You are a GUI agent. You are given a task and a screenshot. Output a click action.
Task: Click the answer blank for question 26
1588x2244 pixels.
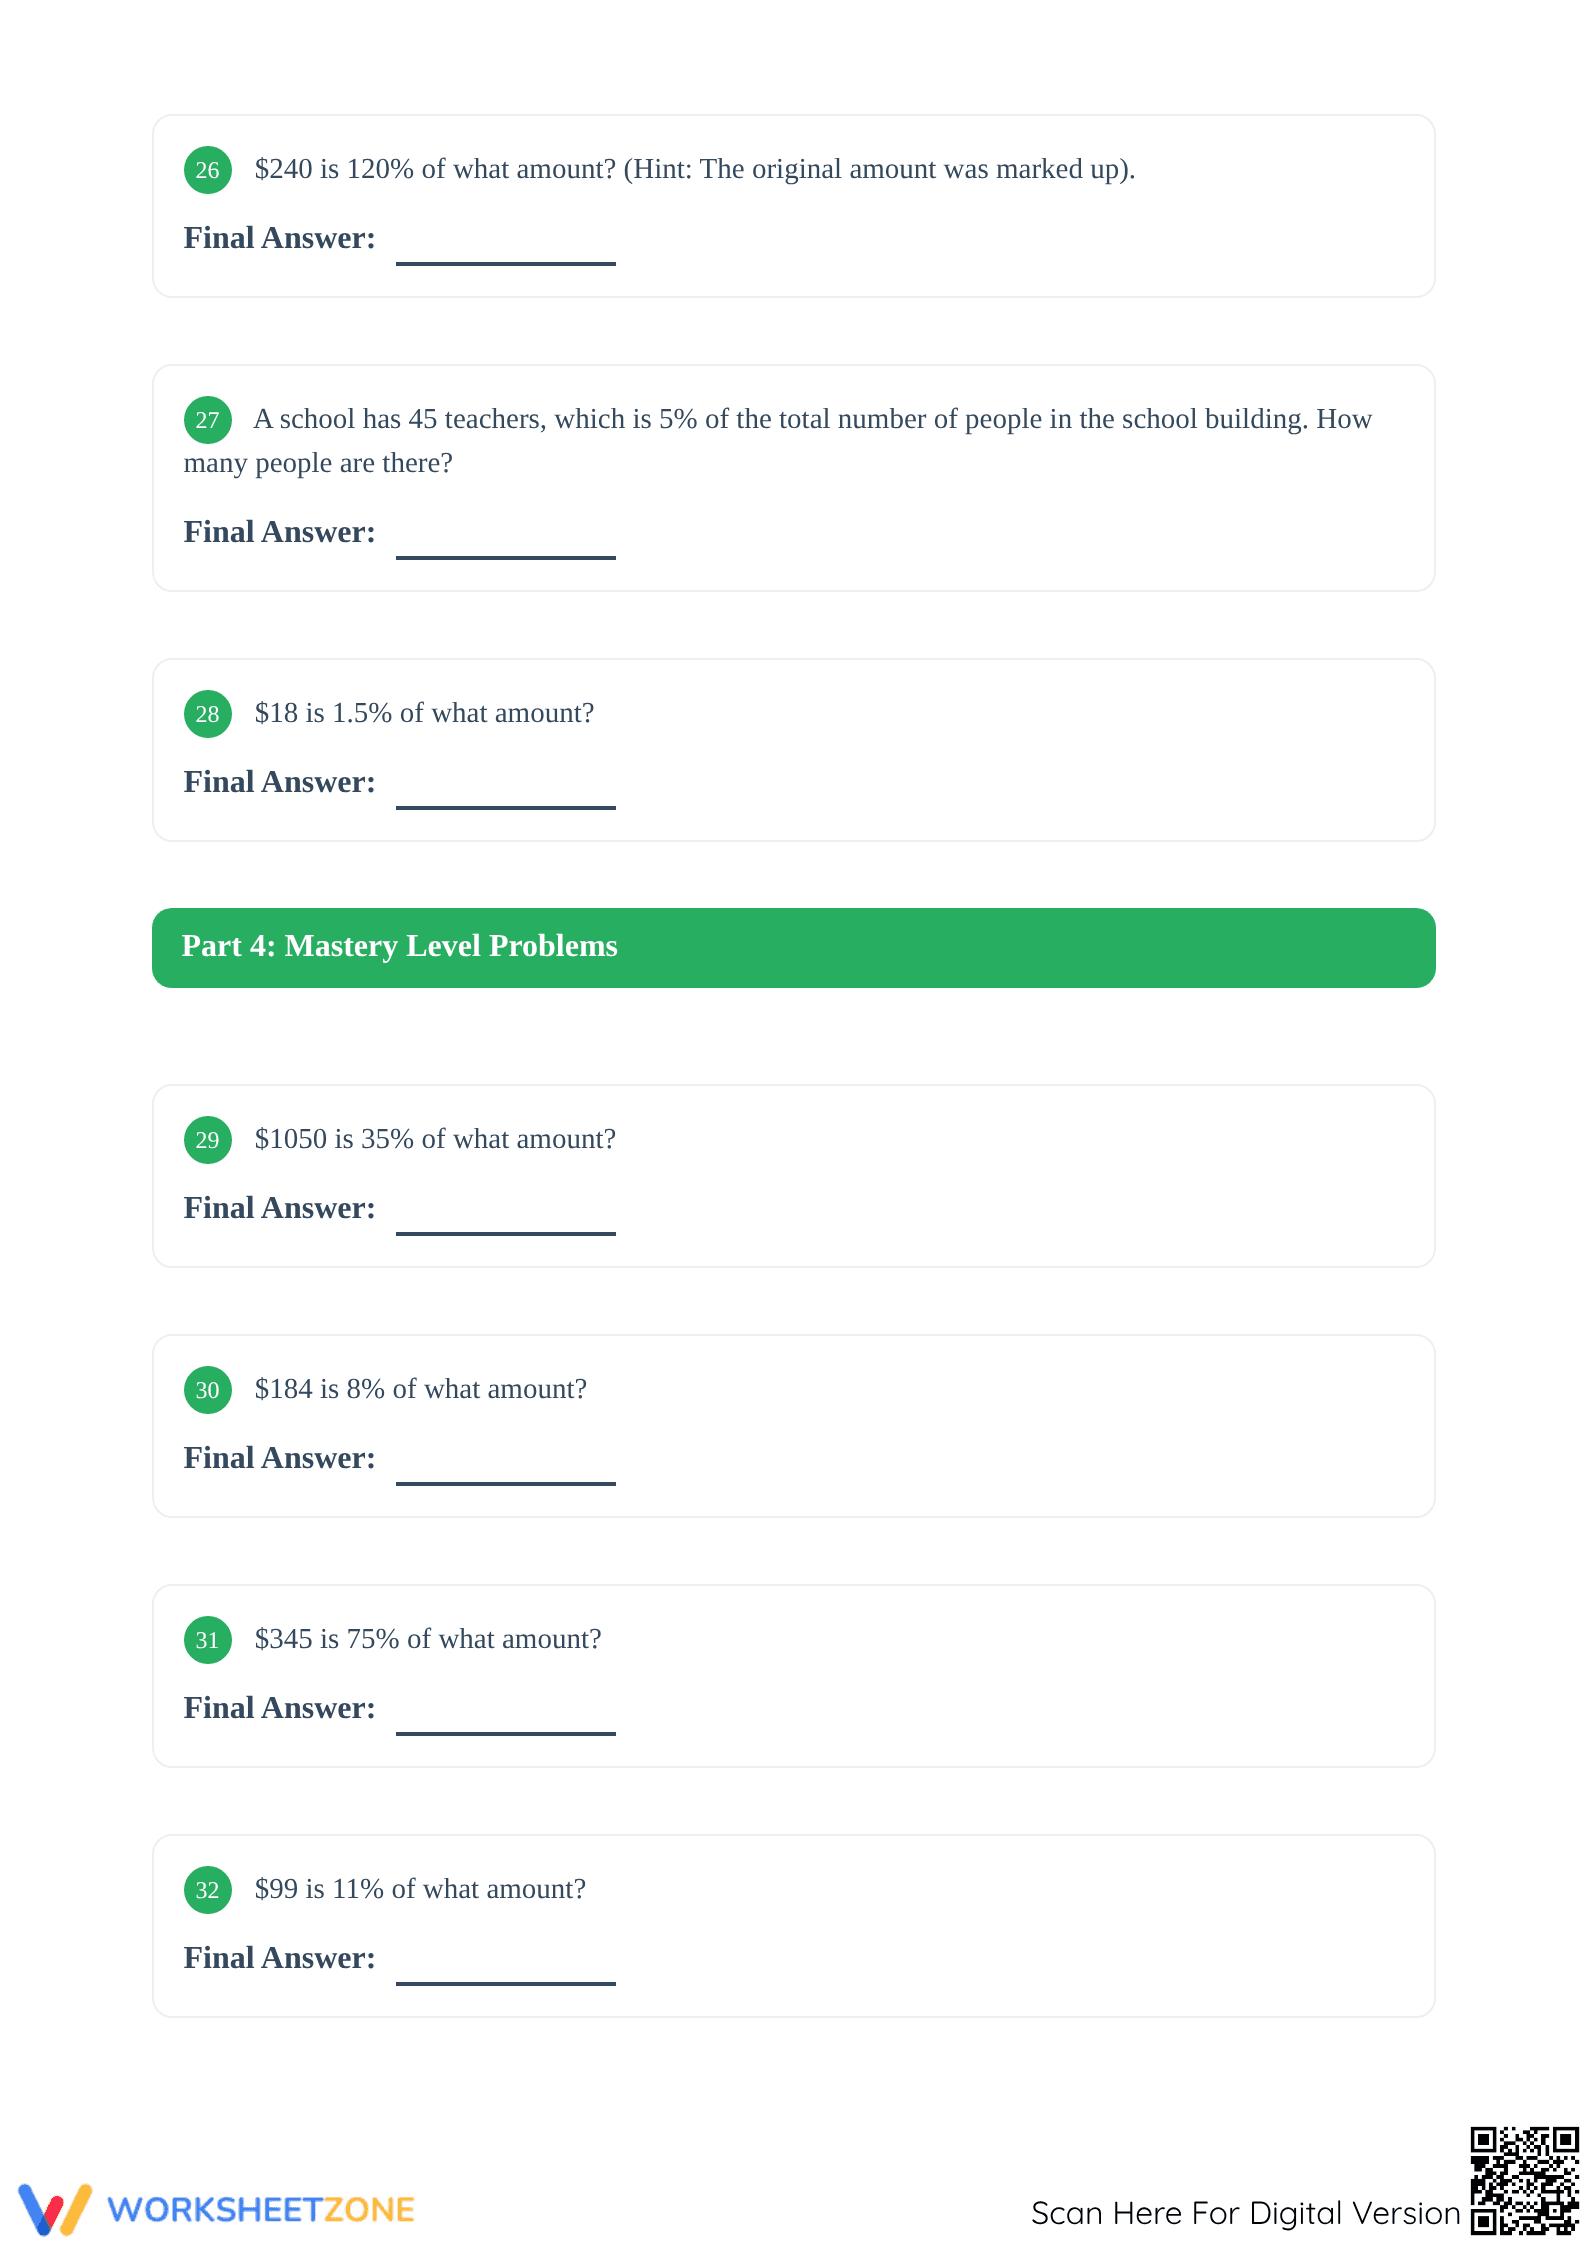tap(506, 263)
